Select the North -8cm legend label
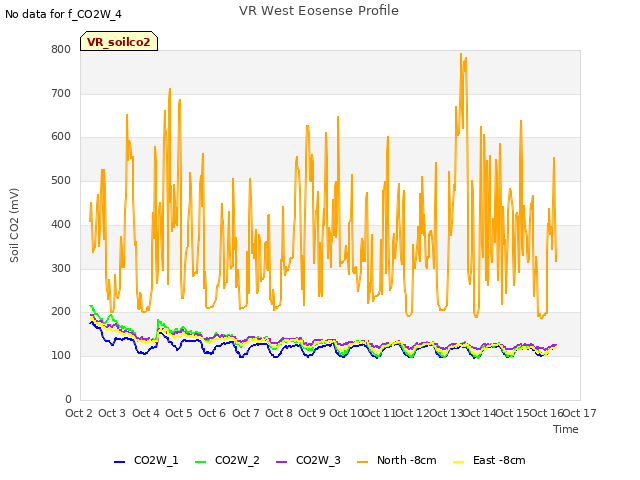640x480 pixels. click(x=407, y=460)
